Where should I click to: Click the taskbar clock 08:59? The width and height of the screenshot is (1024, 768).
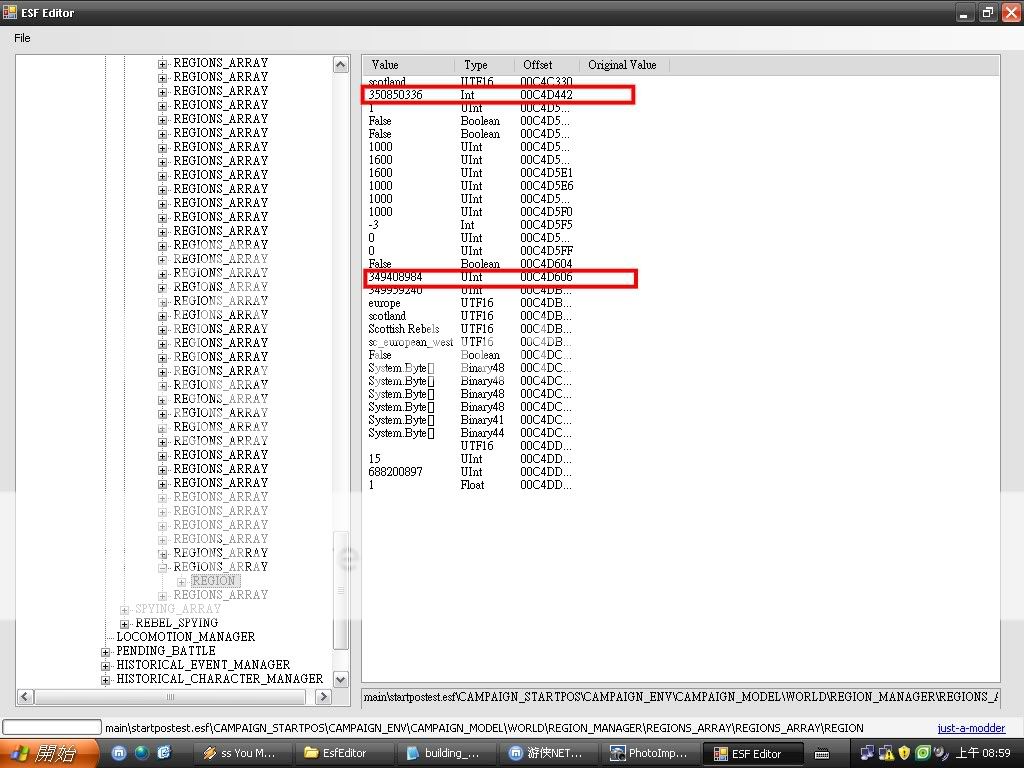click(983, 754)
